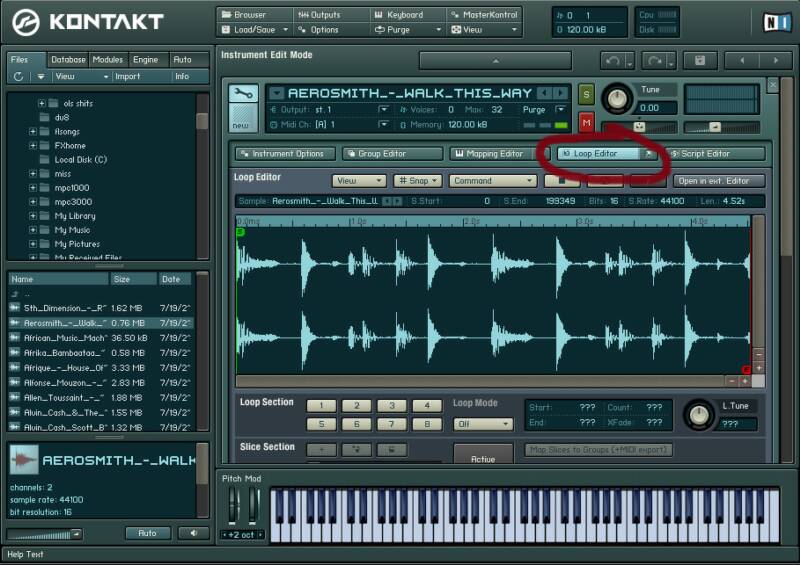Expand the FXhome folder
Screen dimensions: 800x565
coord(33,145)
